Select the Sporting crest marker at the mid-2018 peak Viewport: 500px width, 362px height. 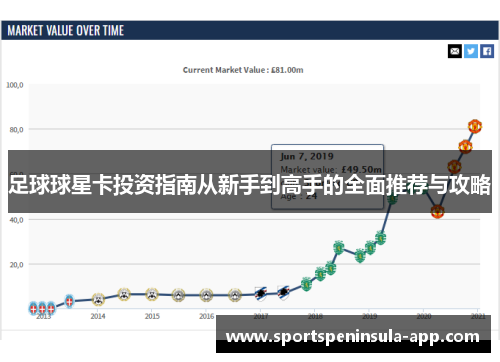click(338, 247)
